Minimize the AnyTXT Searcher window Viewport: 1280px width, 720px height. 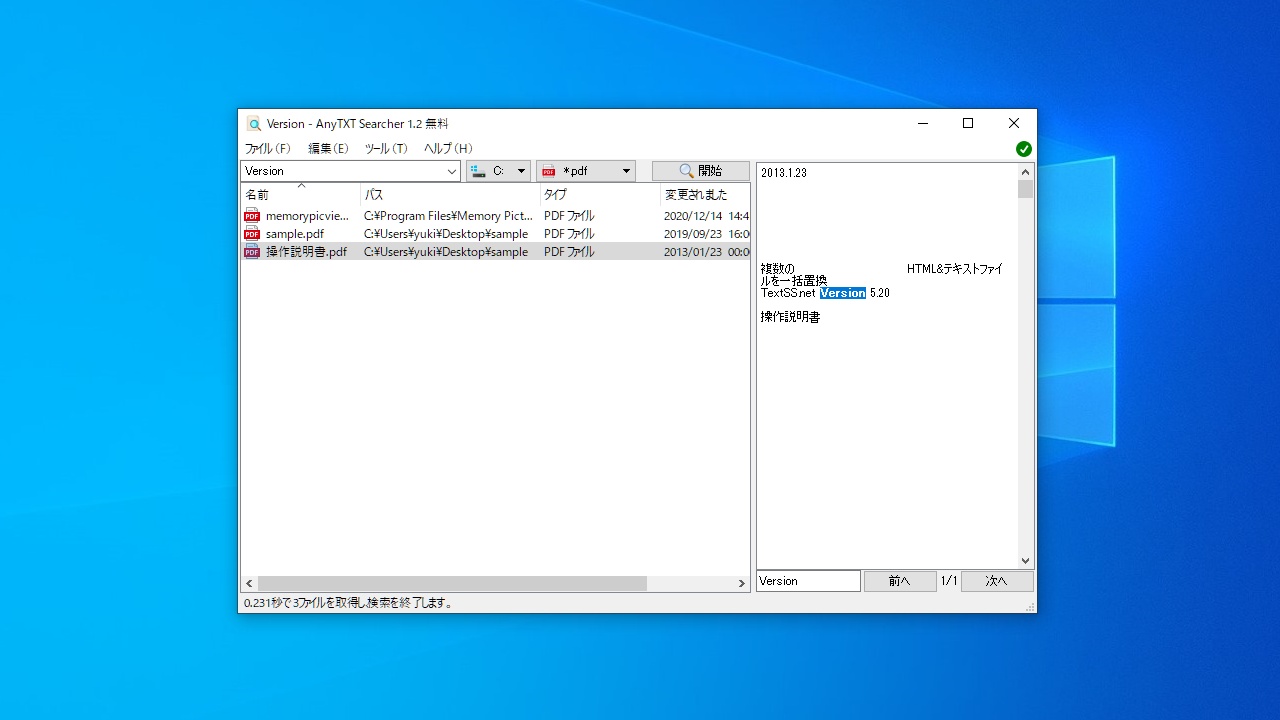coord(922,123)
